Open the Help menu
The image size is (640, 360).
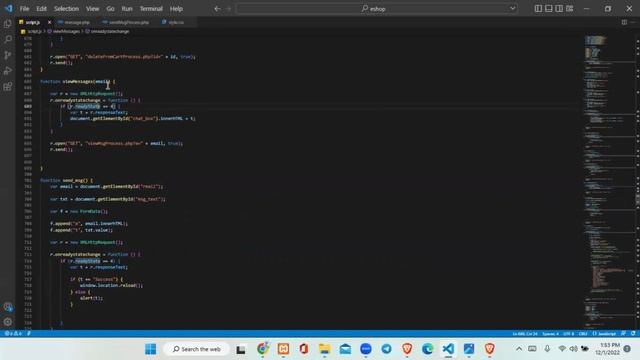[176, 9]
